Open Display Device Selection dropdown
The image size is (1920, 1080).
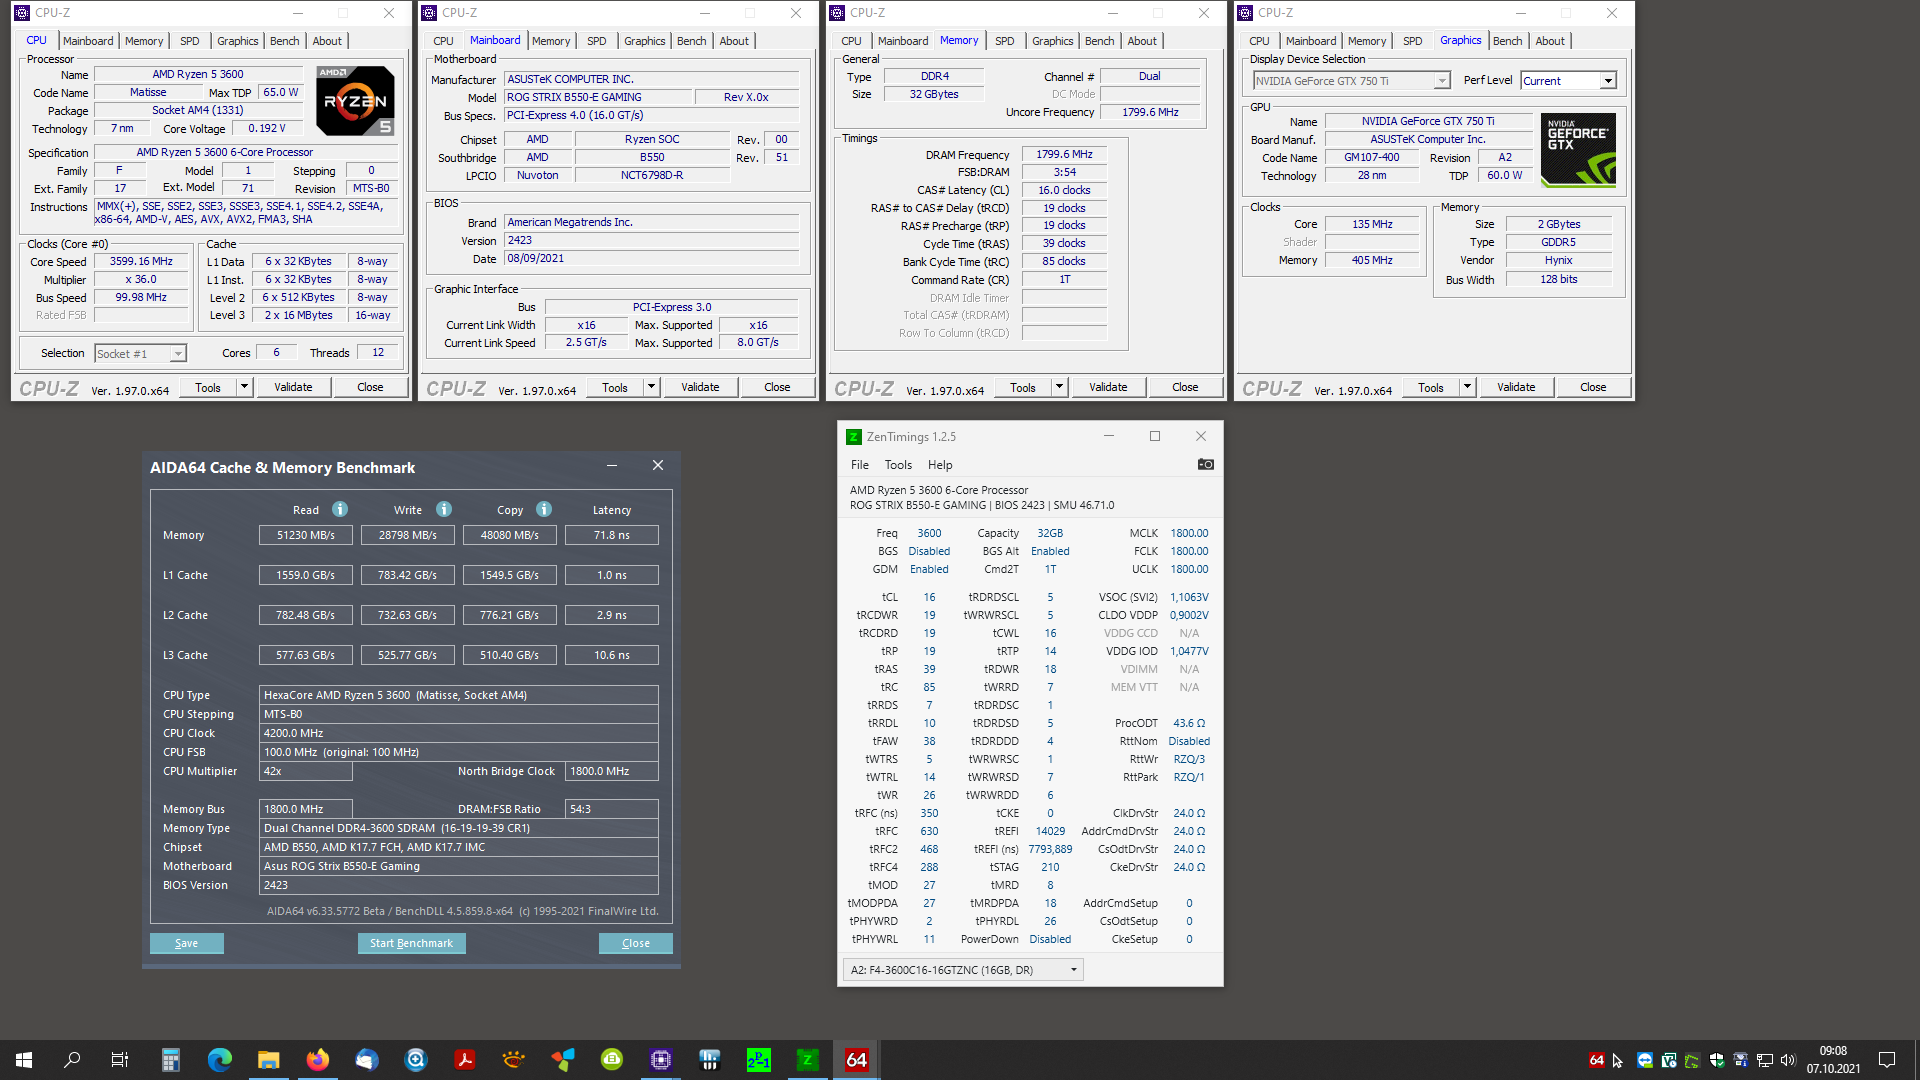(1441, 81)
